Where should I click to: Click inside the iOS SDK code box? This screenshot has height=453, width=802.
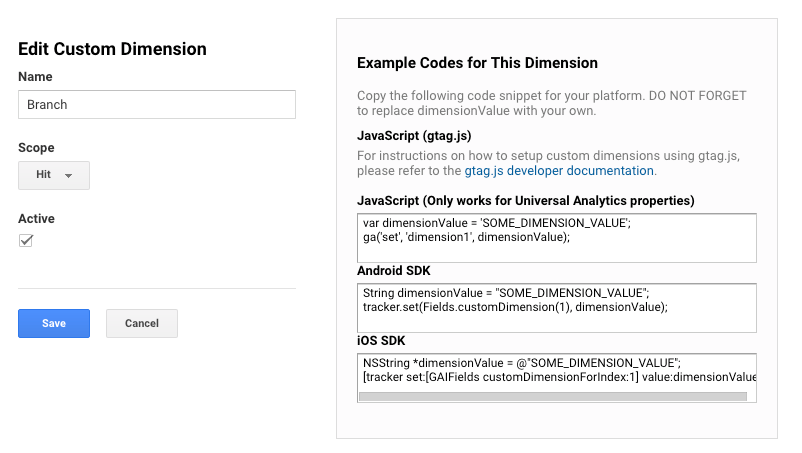tap(555, 369)
